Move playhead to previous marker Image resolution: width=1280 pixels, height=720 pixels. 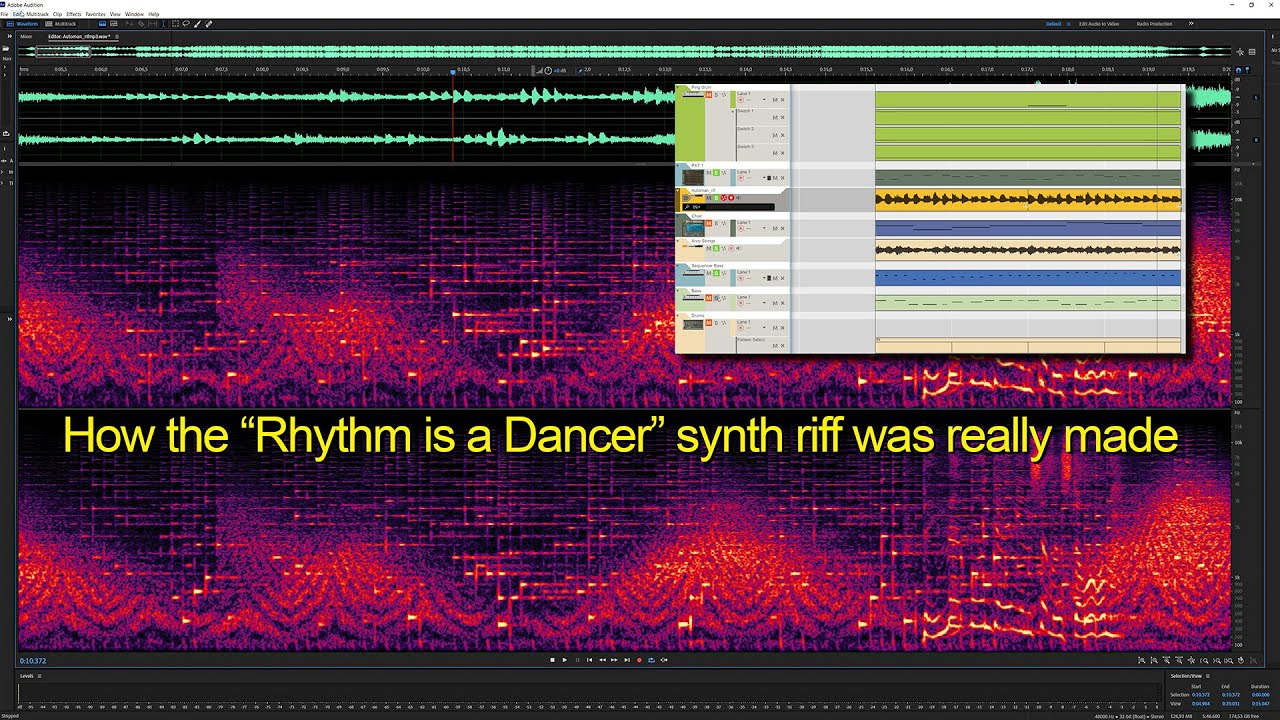tap(589, 660)
